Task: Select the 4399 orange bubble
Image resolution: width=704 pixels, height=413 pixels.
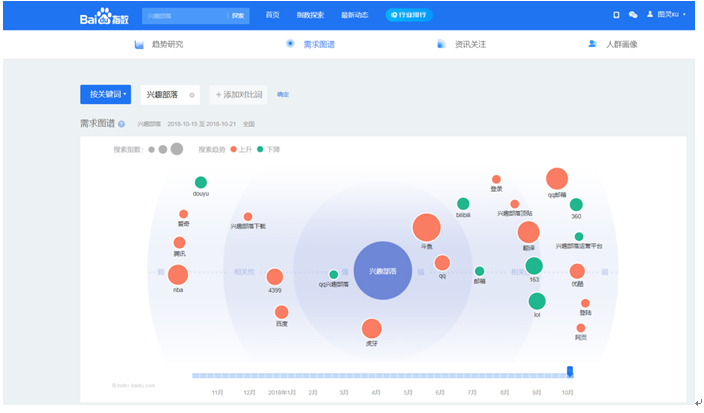Action: tap(275, 277)
